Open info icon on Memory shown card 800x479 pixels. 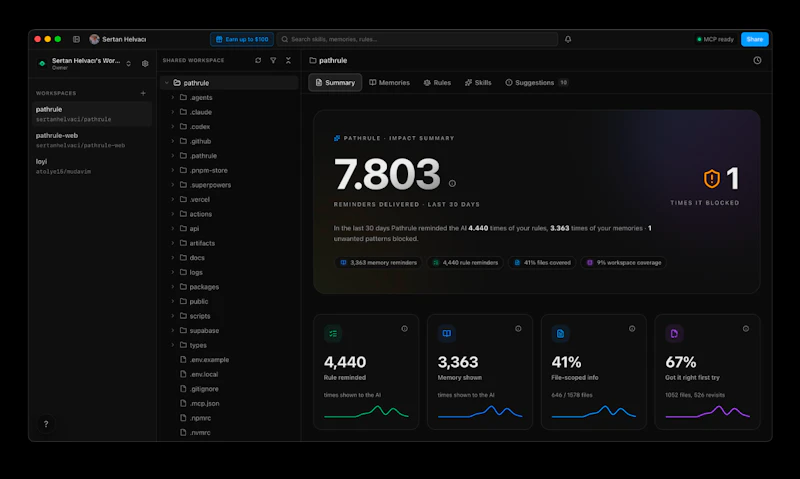[x=518, y=329]
